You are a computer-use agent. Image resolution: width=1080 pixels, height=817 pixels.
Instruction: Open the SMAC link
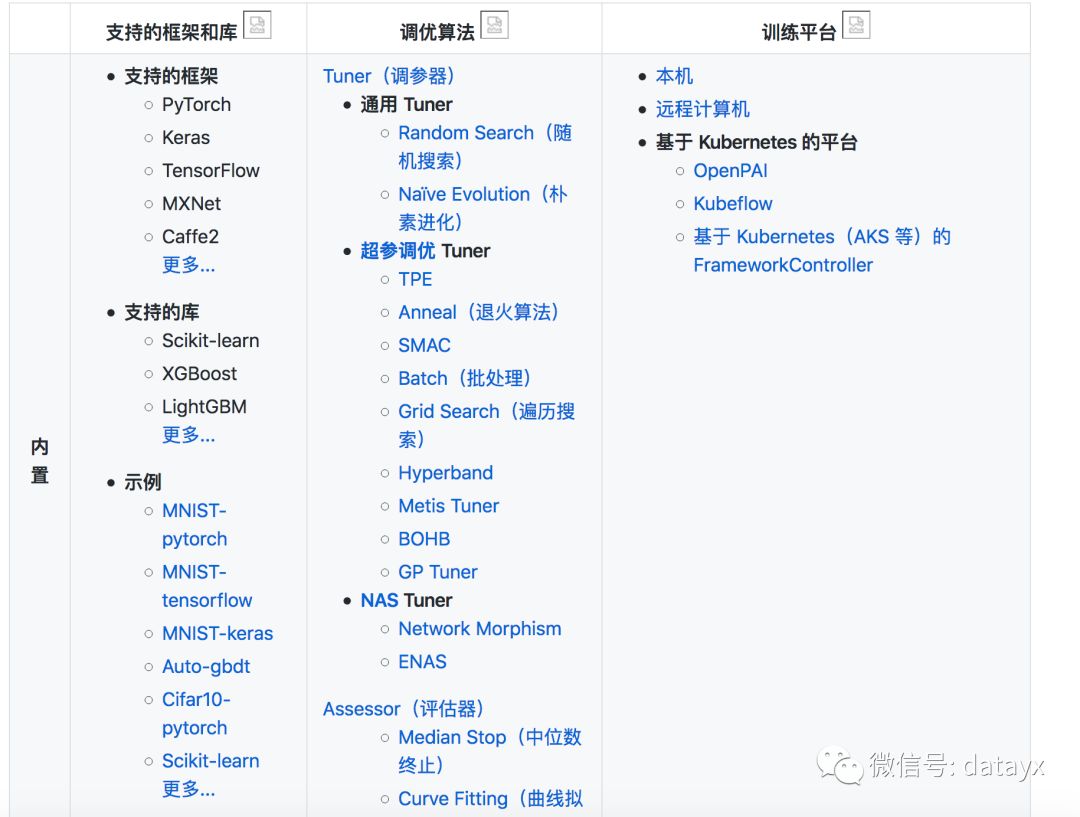click(424, 345)
